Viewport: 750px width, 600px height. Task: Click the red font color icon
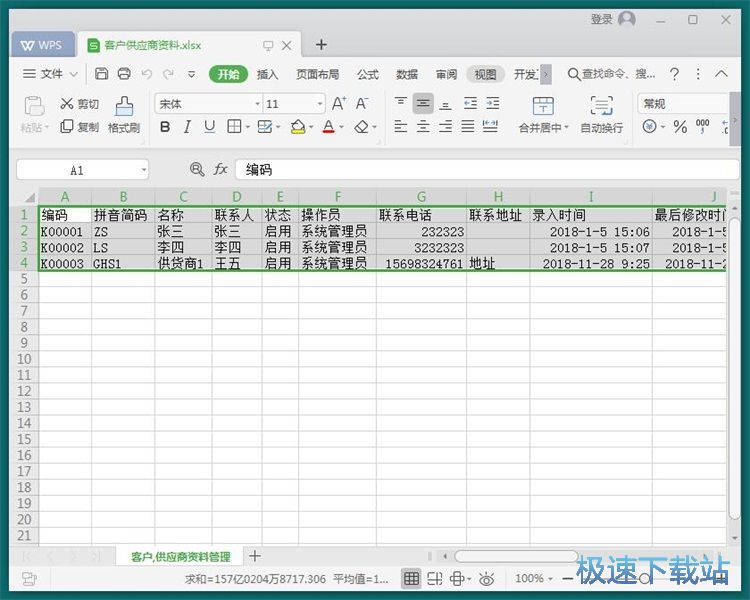(x=329, y=127)
